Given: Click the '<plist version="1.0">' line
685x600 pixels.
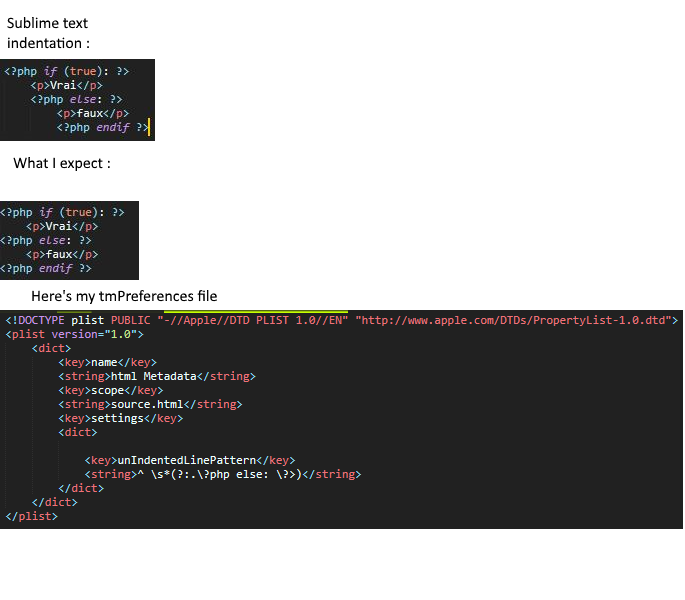Looking at the screenshot, I should (74, 334).
